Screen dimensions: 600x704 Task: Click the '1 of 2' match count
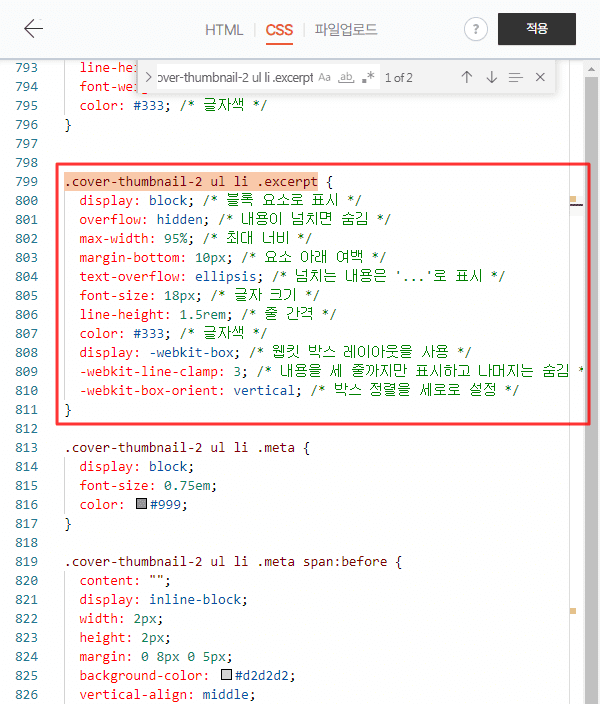tap(399, 78)
